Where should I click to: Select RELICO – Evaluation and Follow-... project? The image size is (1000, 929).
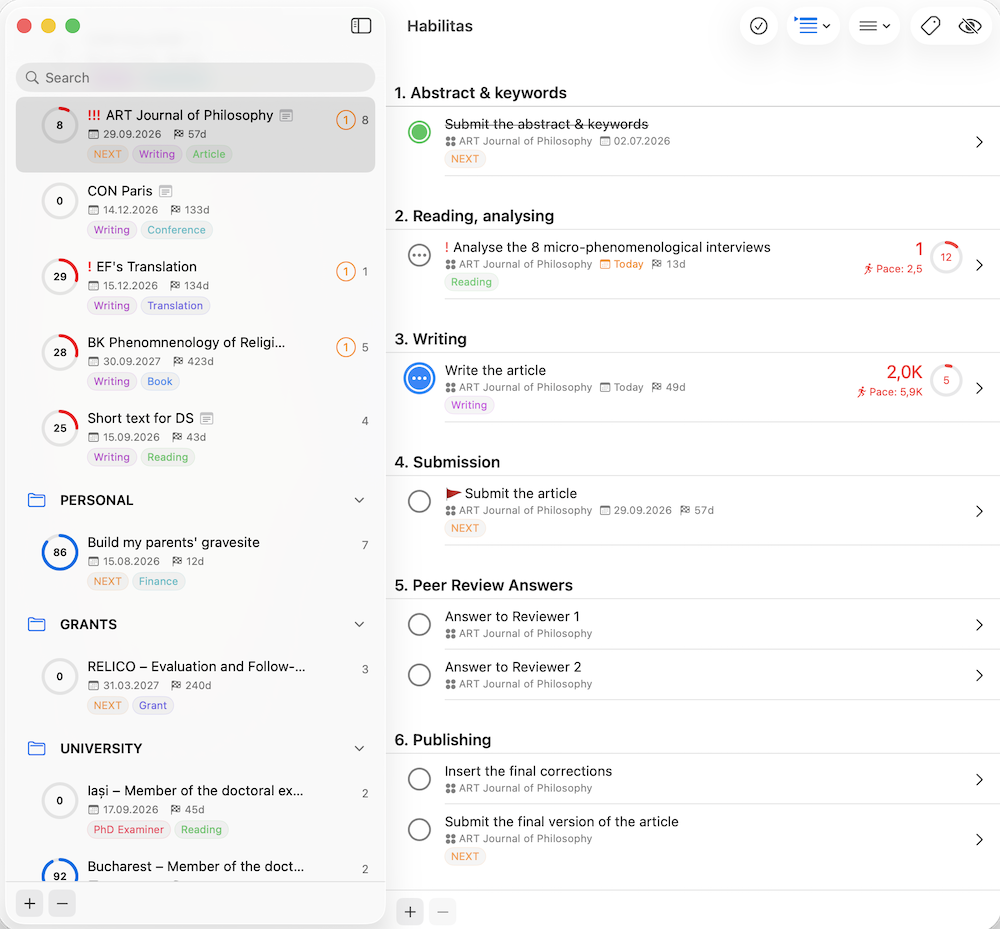pyautogui.click(x=195, y=685)
